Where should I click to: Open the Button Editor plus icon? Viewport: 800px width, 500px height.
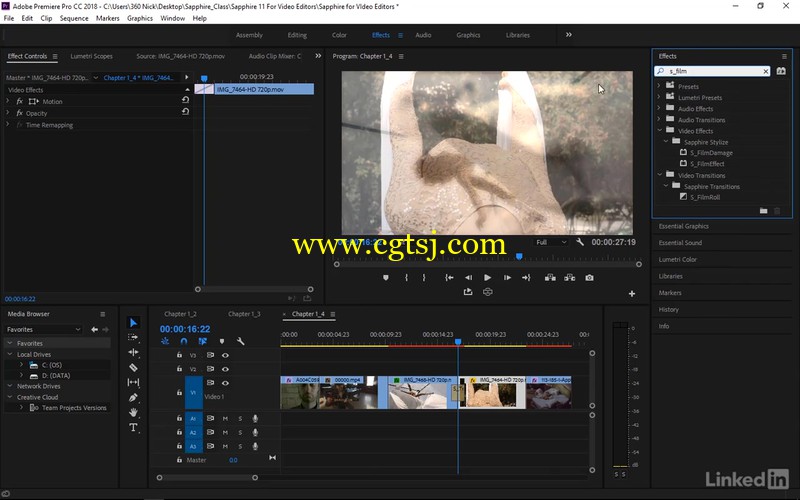pos(632,293)
